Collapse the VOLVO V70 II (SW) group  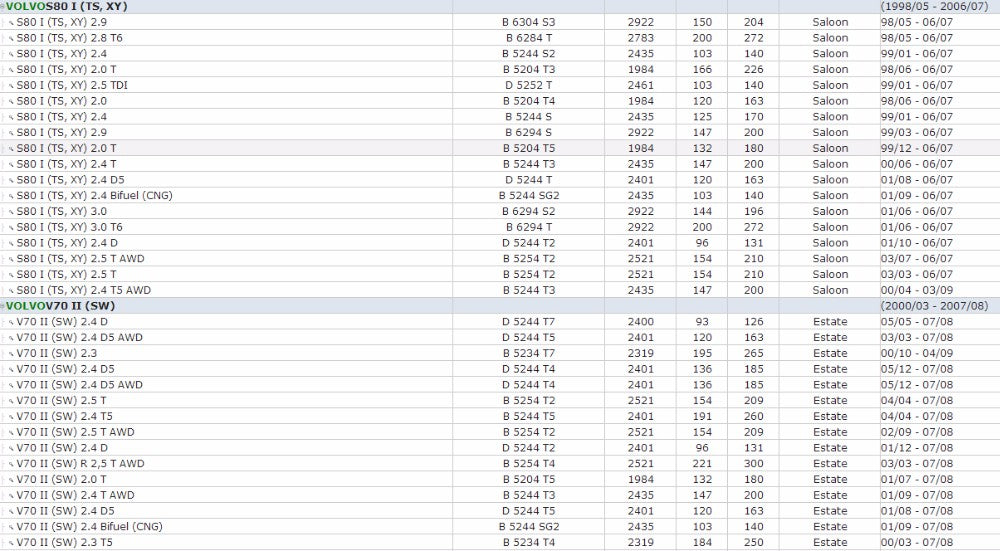pyautogui.click(x=3, y=307)
